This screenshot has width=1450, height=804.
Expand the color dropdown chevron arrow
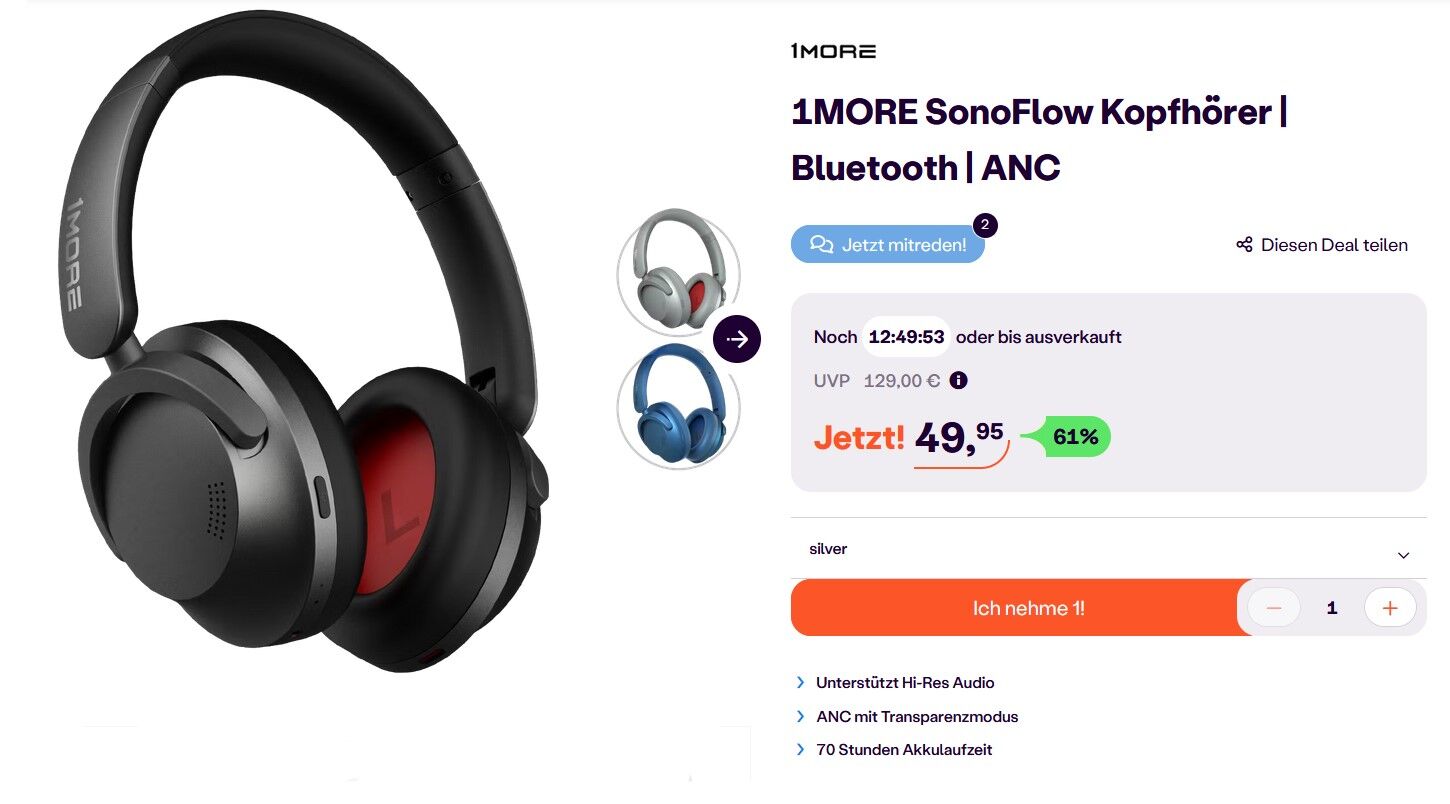[1403, 555]
